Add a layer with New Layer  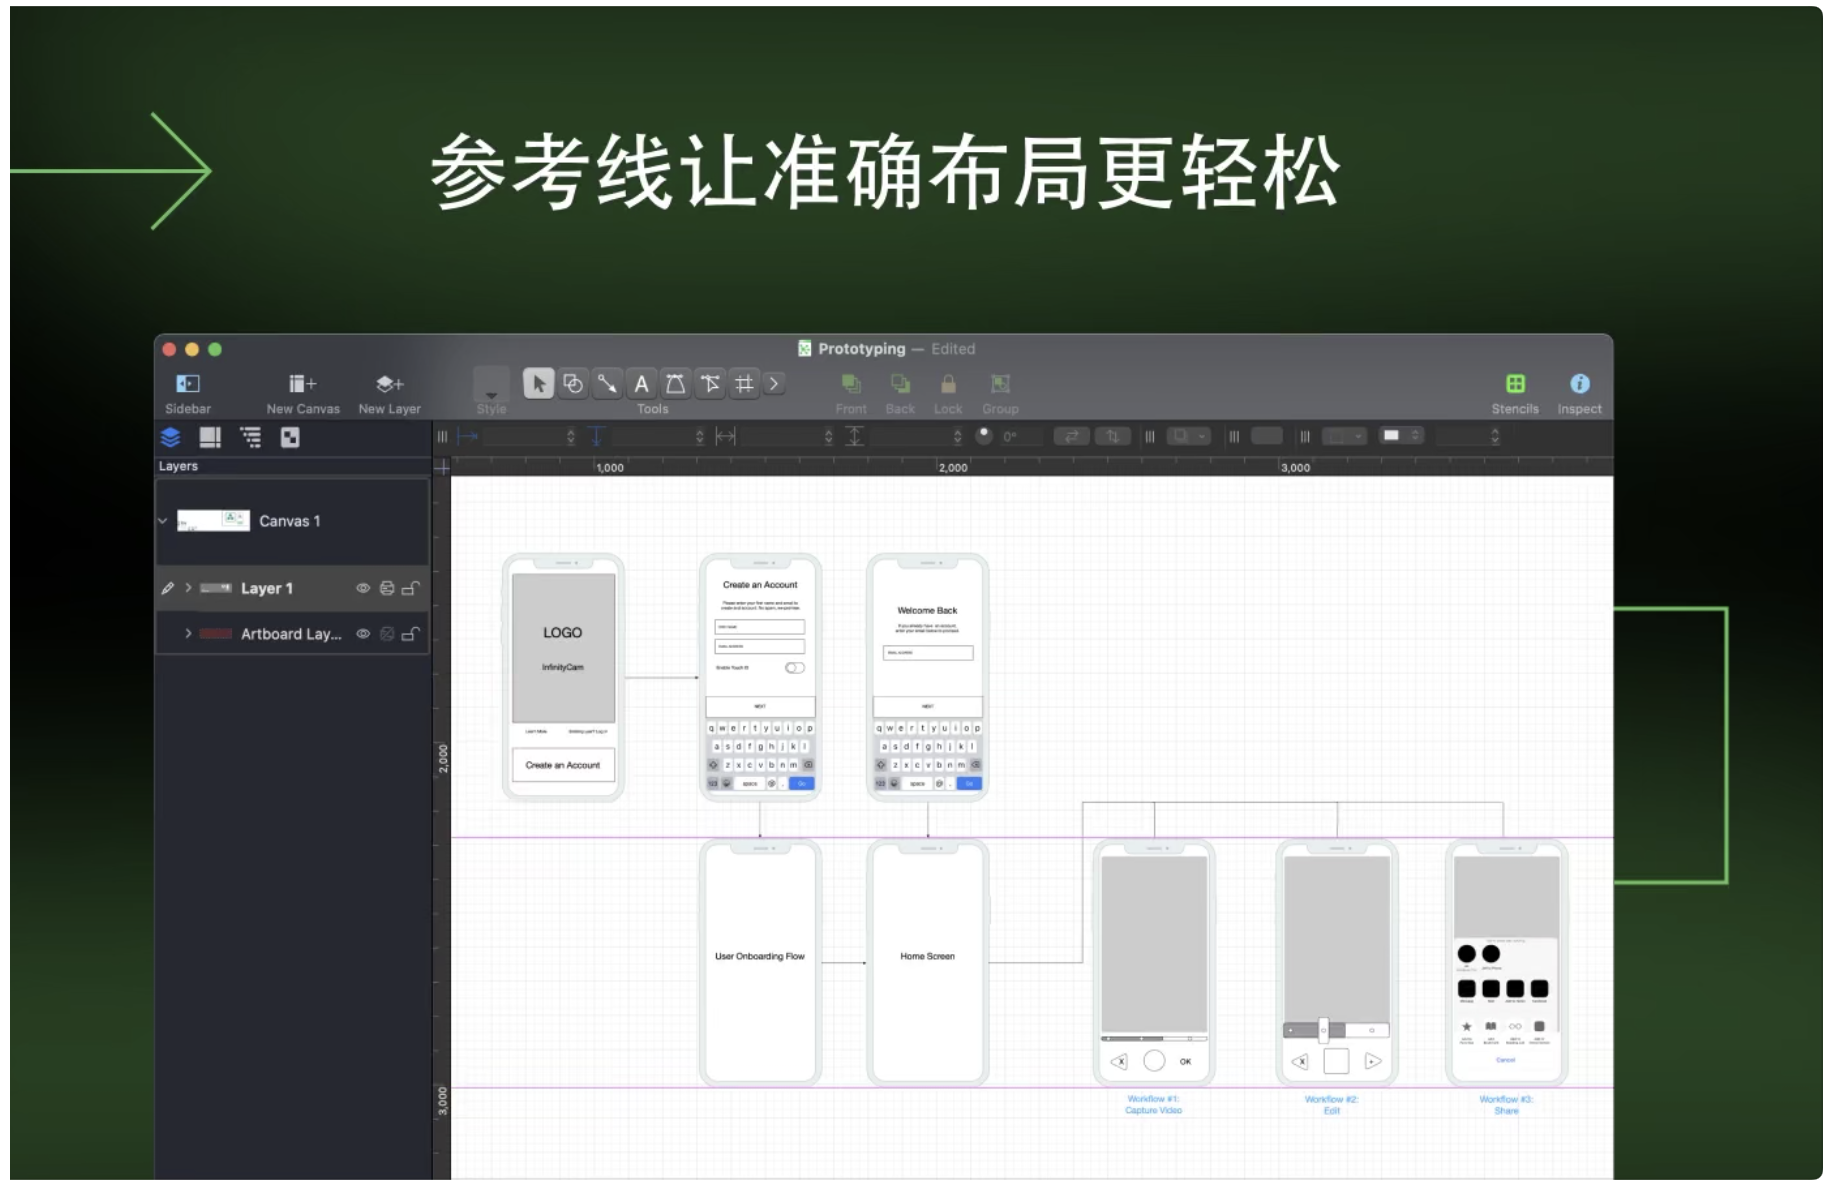point(389,384)
